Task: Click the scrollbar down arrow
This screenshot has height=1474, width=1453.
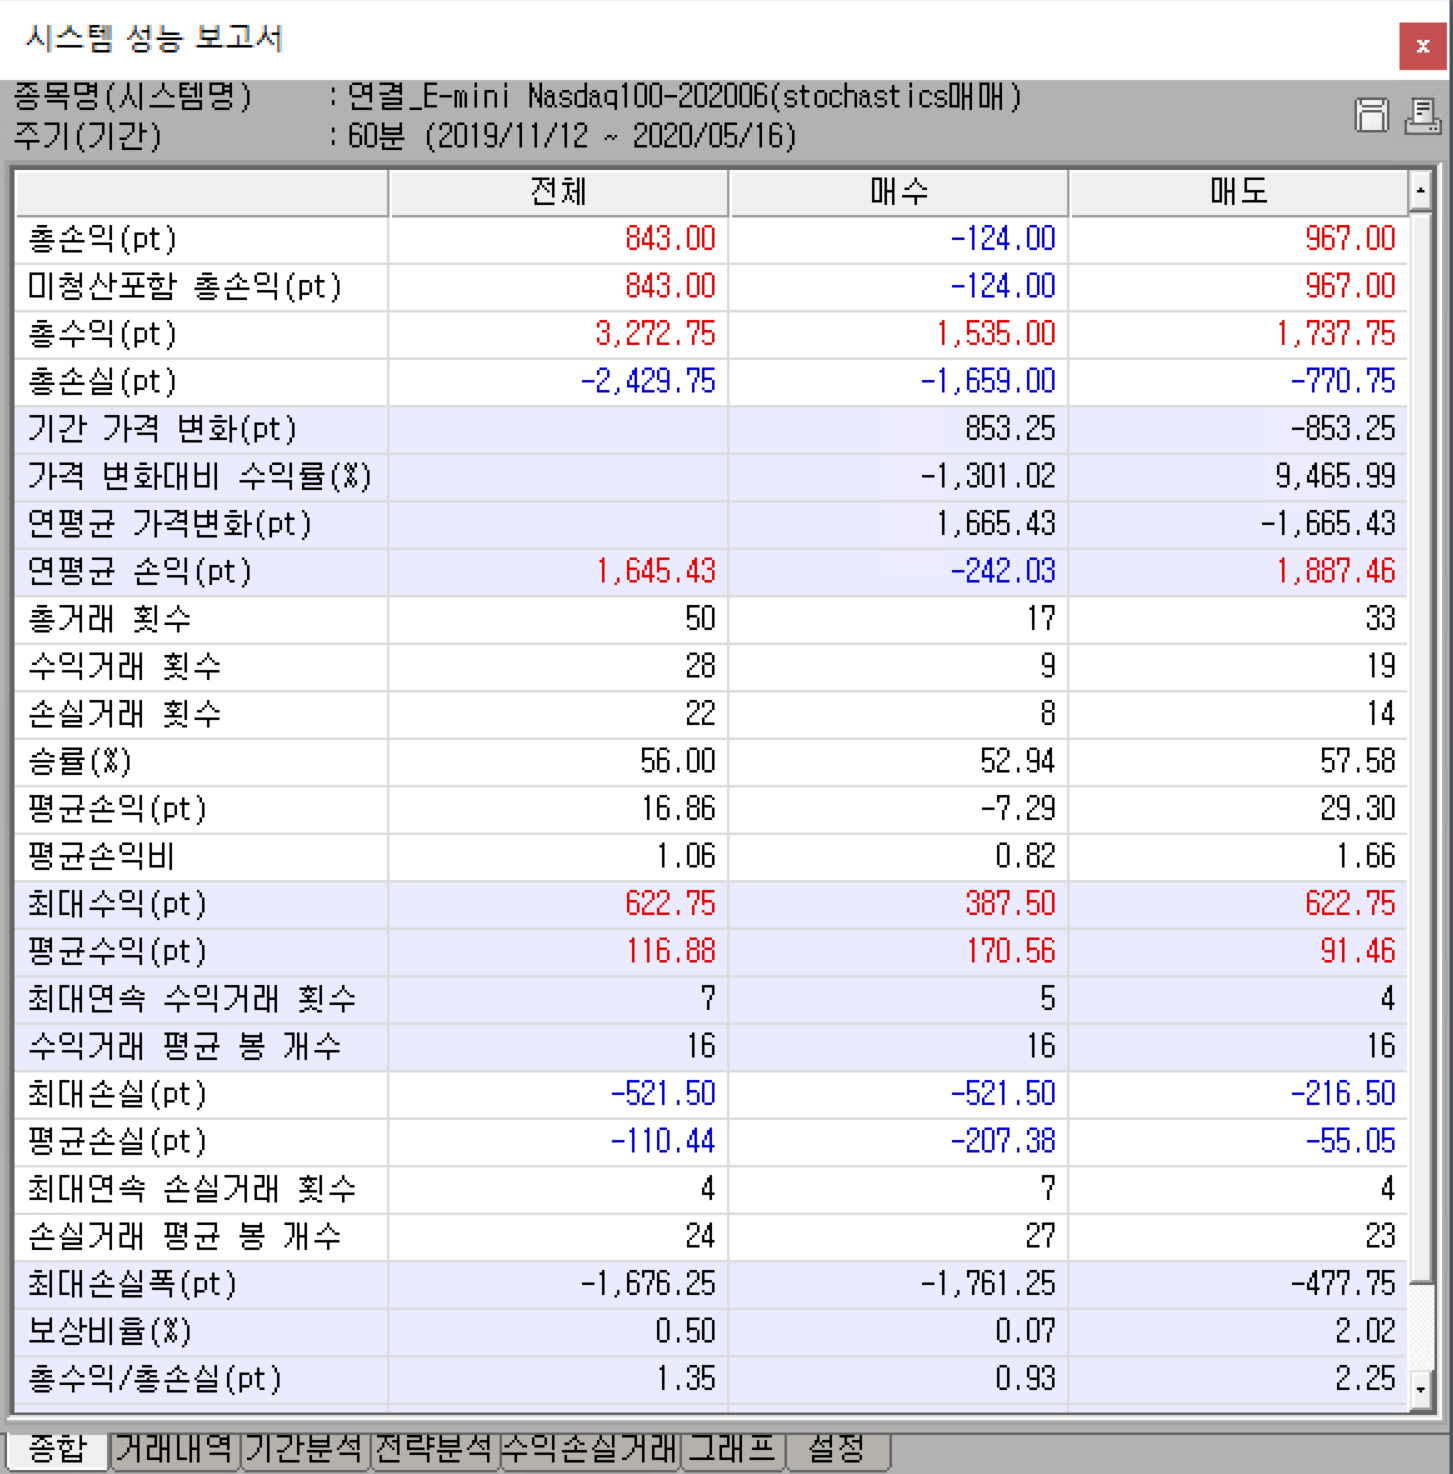Action: (1420, 1389)
